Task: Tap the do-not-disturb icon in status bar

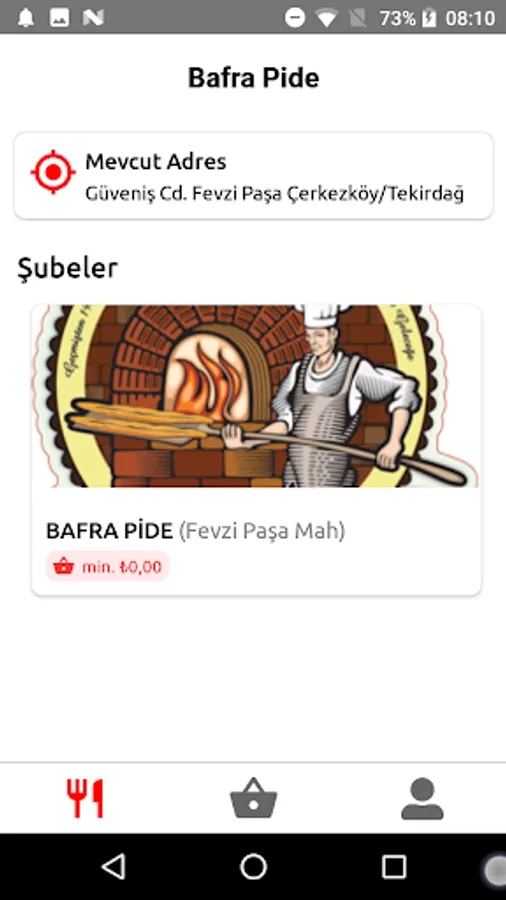Action: coord(295,18)
